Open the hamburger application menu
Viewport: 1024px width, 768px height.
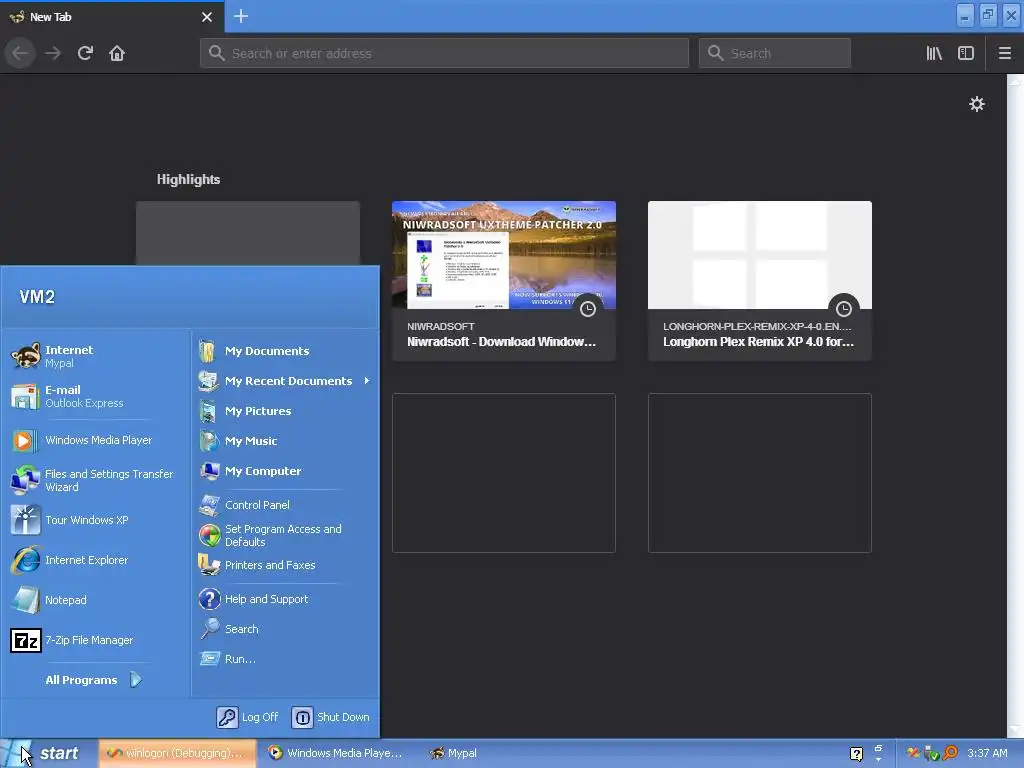(1004, 53)
